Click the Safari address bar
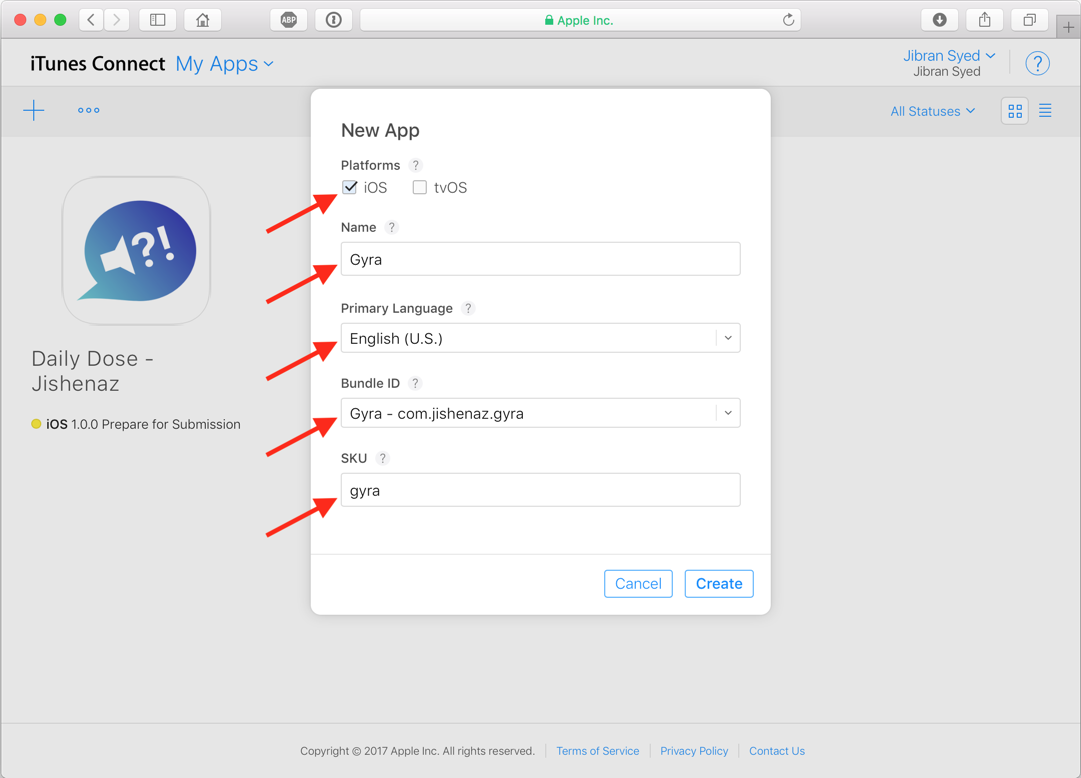 (x=580, y=20)
